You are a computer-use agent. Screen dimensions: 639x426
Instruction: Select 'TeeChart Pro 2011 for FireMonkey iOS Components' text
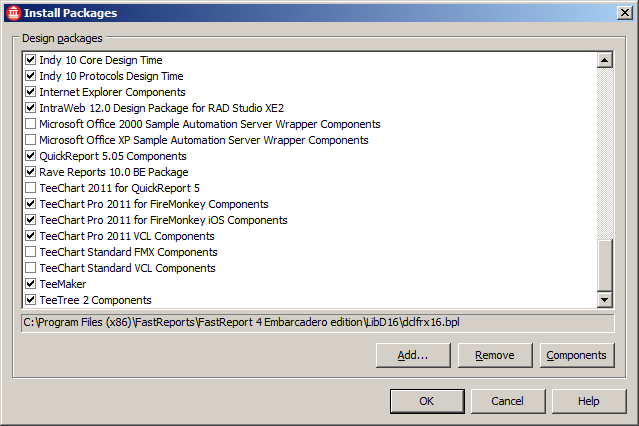click(x=163, y=220)
